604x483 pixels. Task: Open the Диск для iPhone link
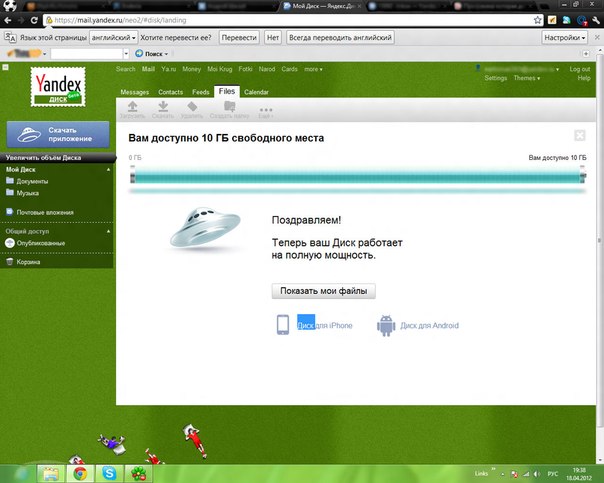(325, 325)
